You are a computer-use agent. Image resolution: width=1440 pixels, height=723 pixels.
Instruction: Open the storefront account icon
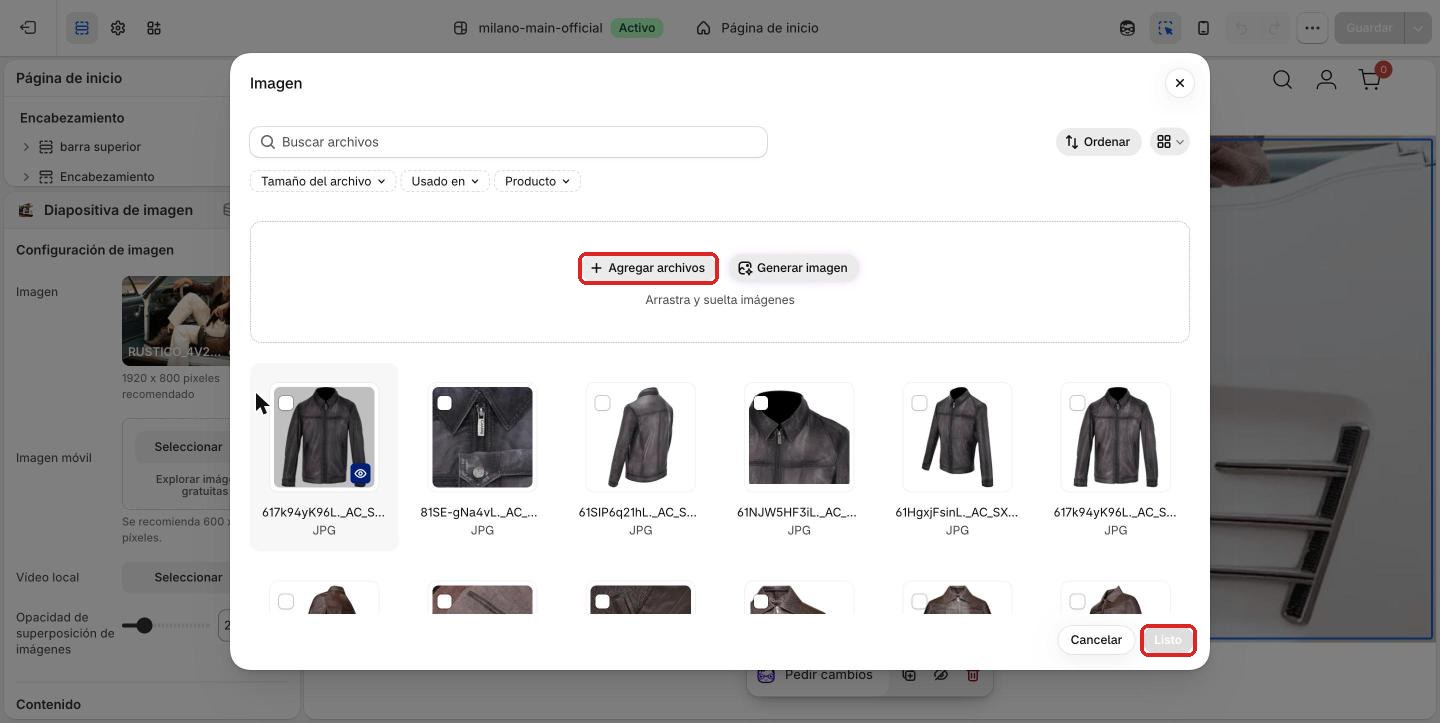pyautogui.click(x=1326, y=79)
